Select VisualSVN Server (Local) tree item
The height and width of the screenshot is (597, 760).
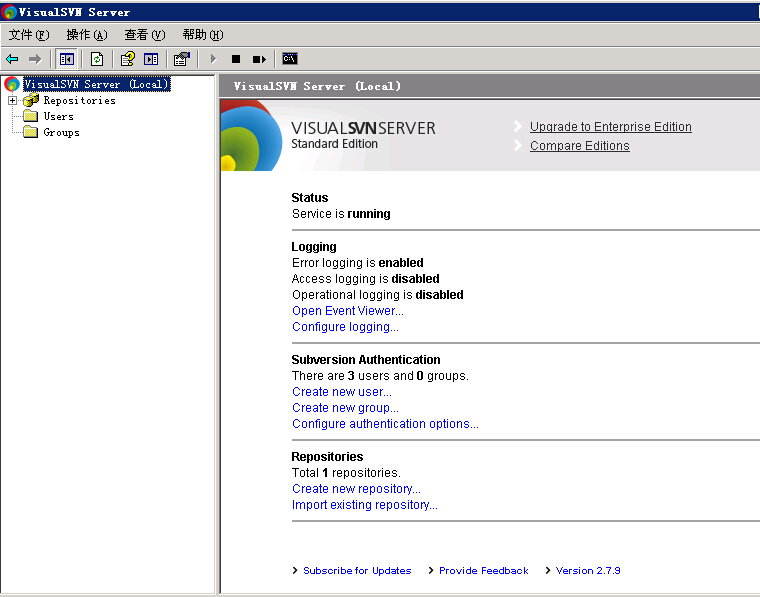(x=96, y=84)
